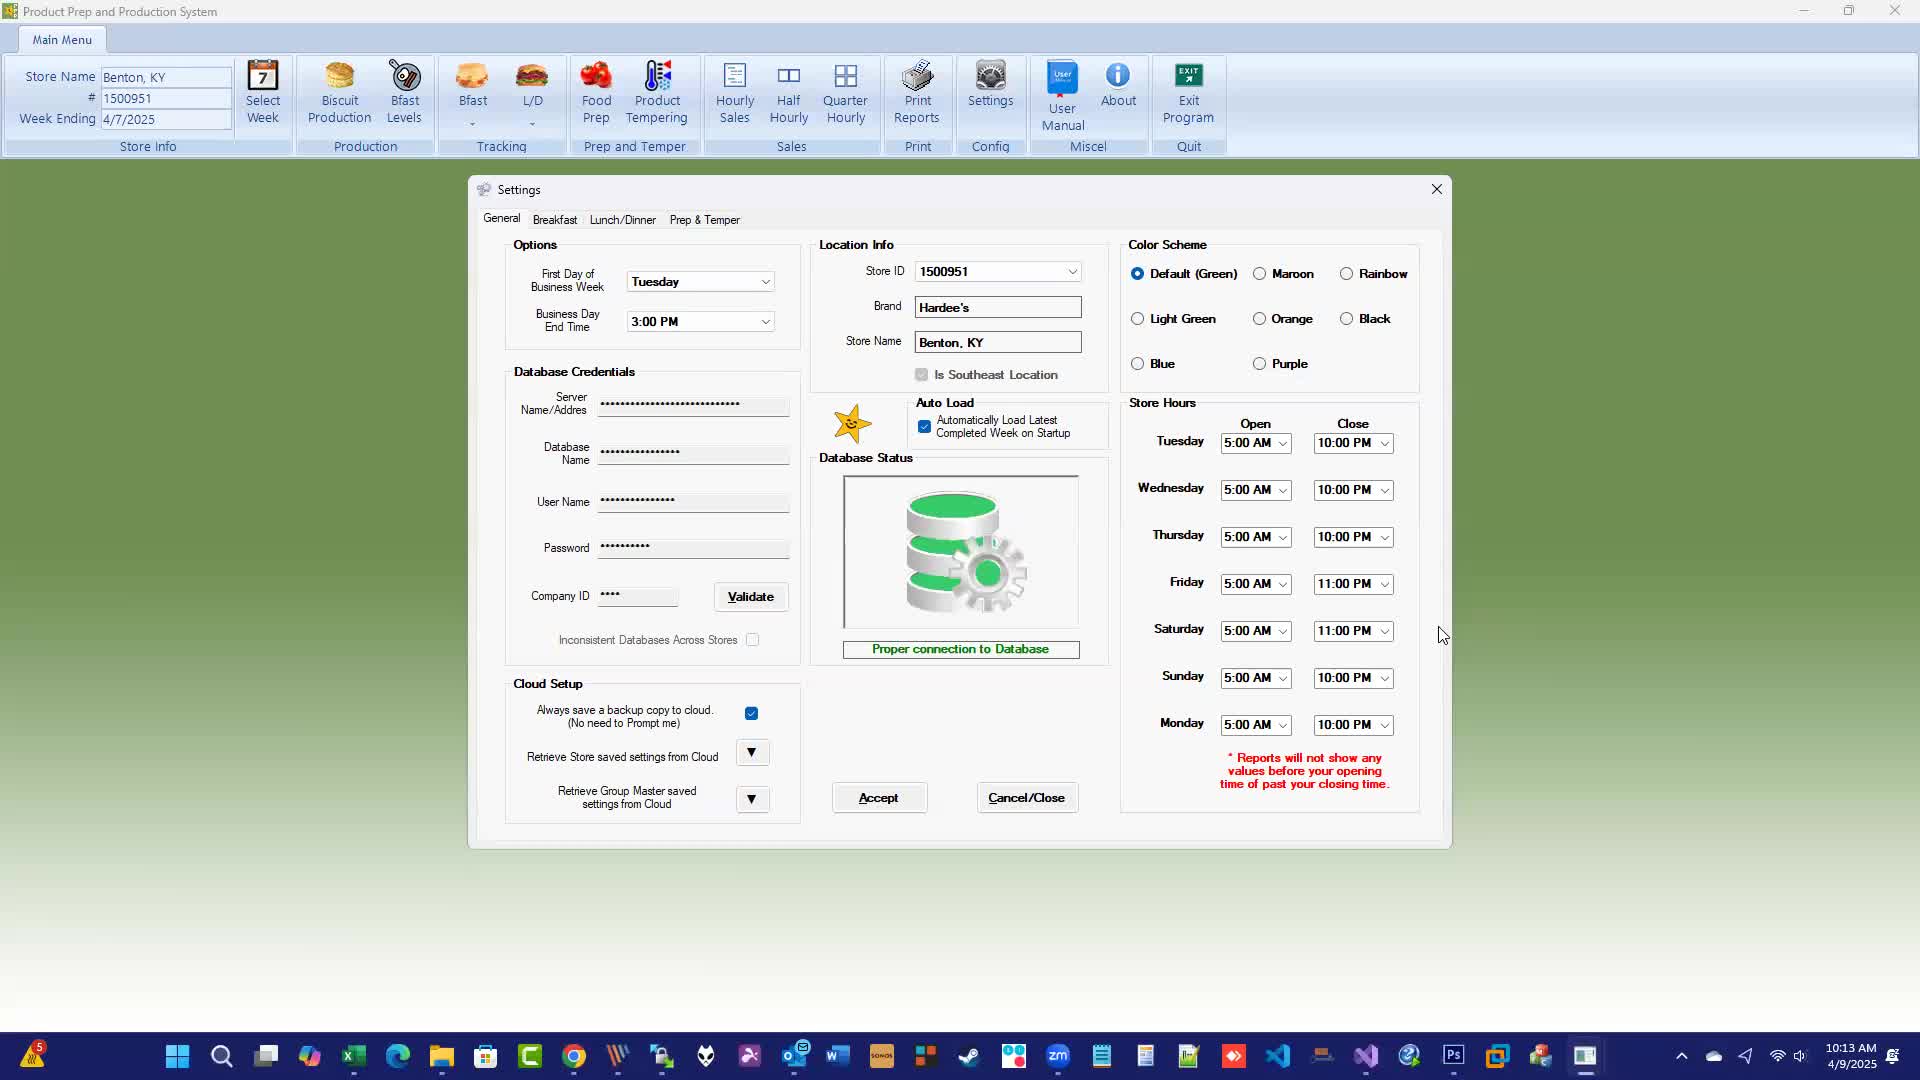Open Word from taskbar

tap(838, 1056)
